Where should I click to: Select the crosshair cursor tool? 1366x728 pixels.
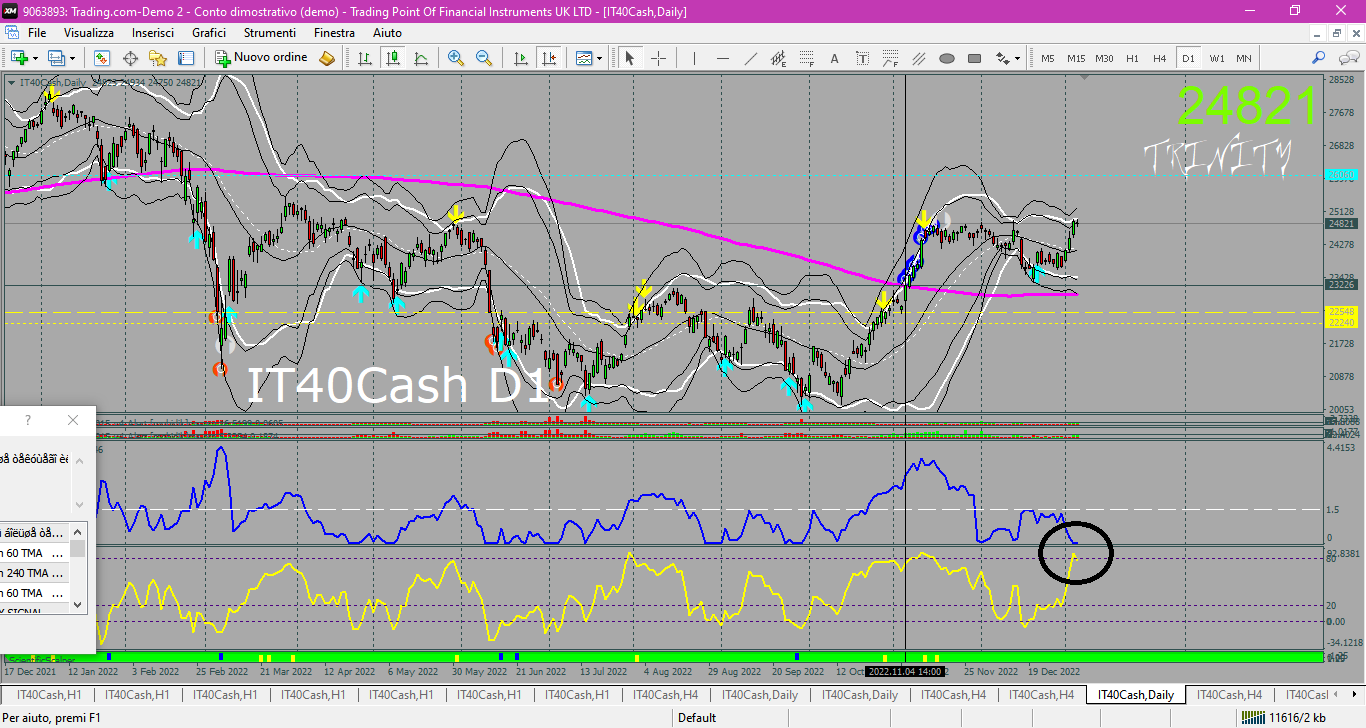click(658, 58)
